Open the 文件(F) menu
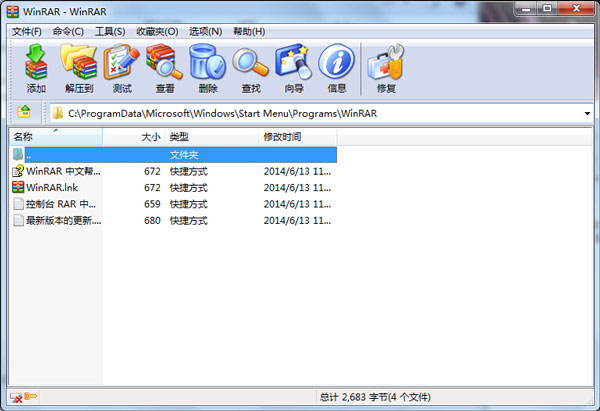Image resolution: width=600 pixels, height=411 pixels. (27, 31)
